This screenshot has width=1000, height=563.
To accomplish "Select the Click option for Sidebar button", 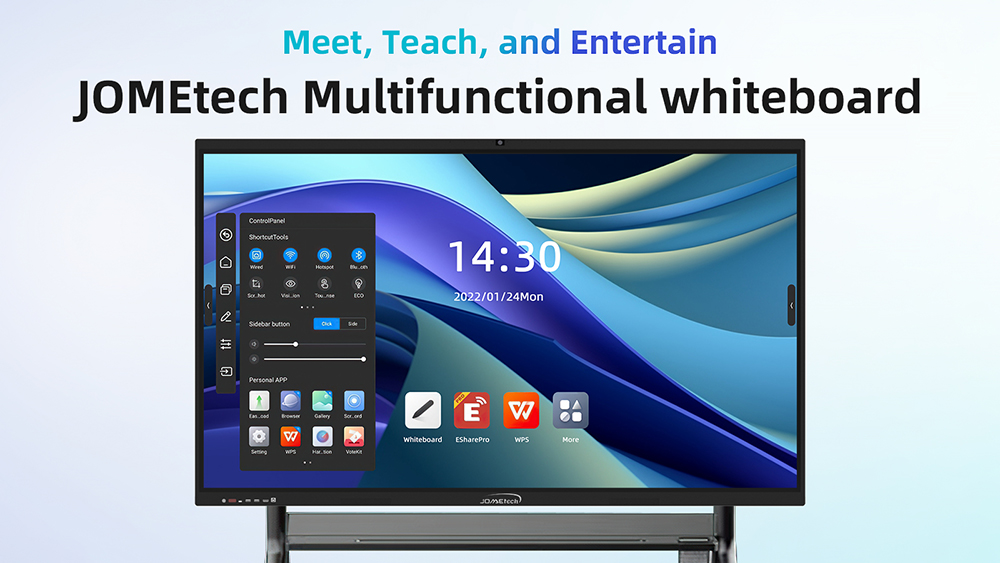I will (327, 324).
